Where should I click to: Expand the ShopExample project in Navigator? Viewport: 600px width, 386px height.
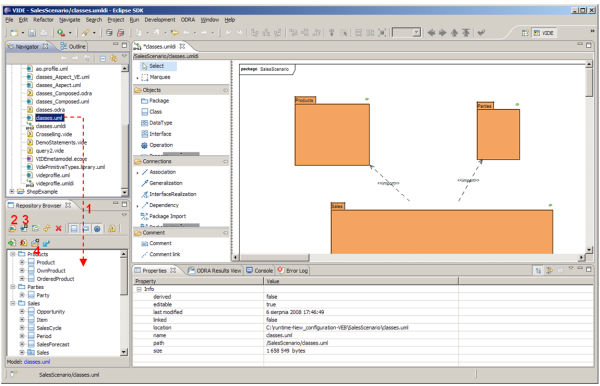coord(12,191)
